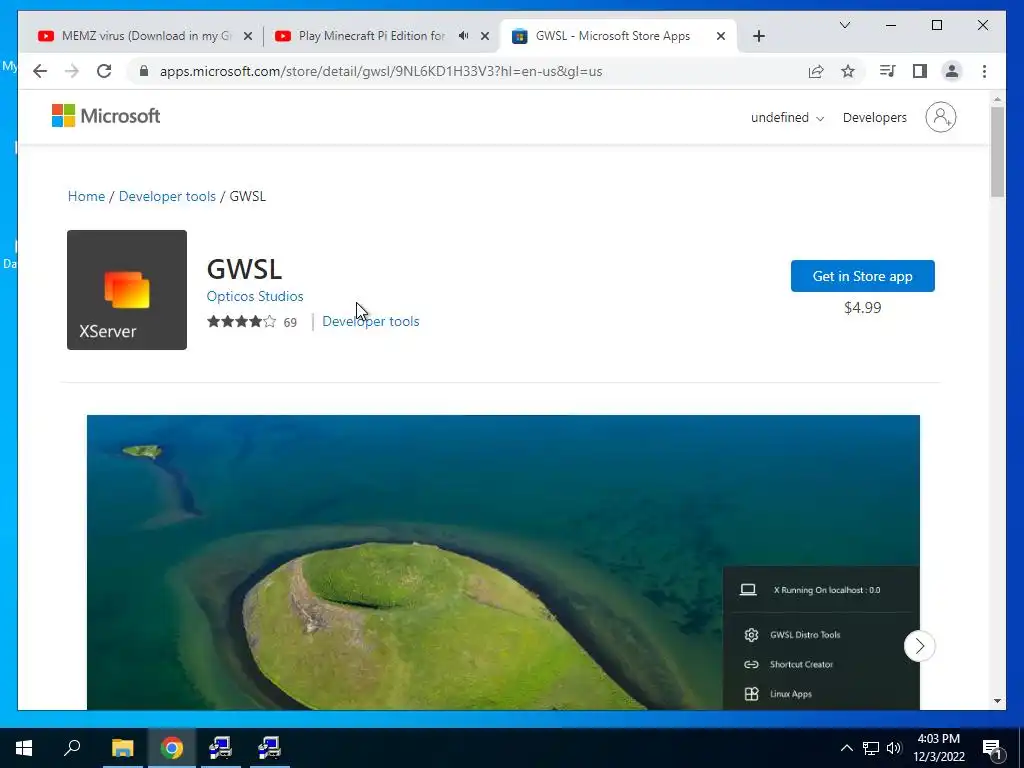Open the taskbar search icon

tap(72, 748)
